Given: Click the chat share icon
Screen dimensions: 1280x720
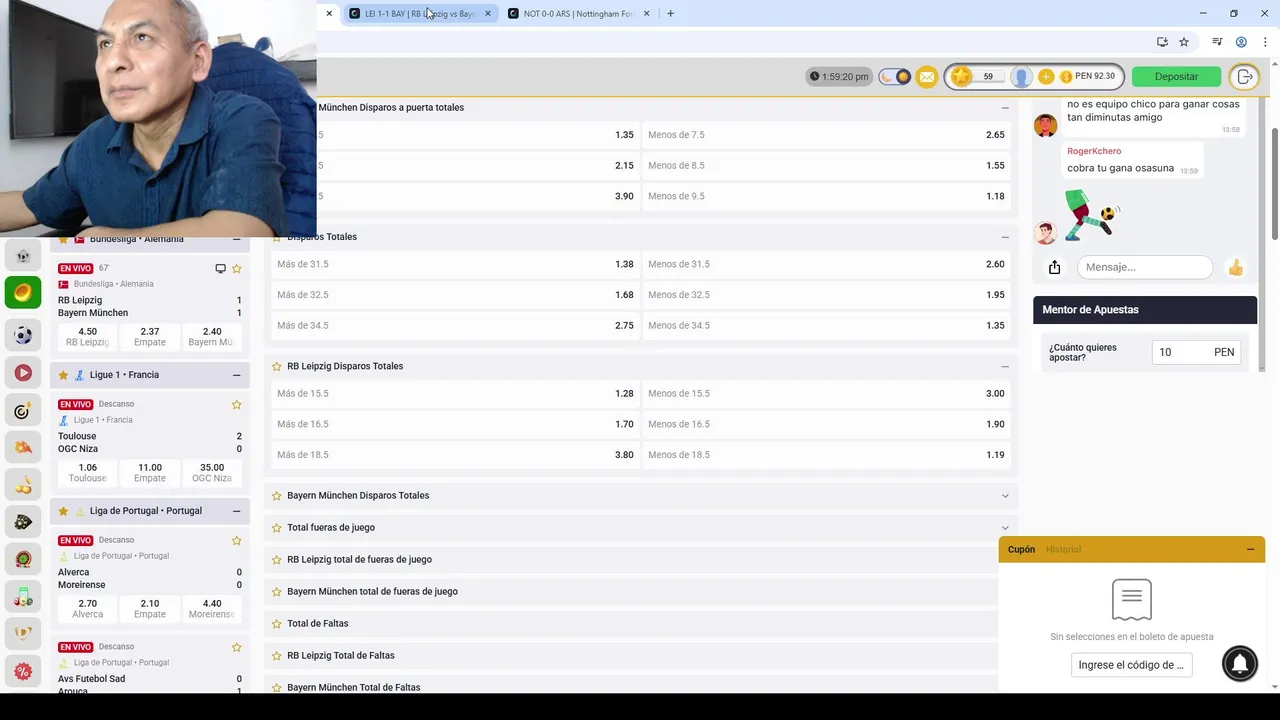Looking at the screenshot, I should [1054, 267].
